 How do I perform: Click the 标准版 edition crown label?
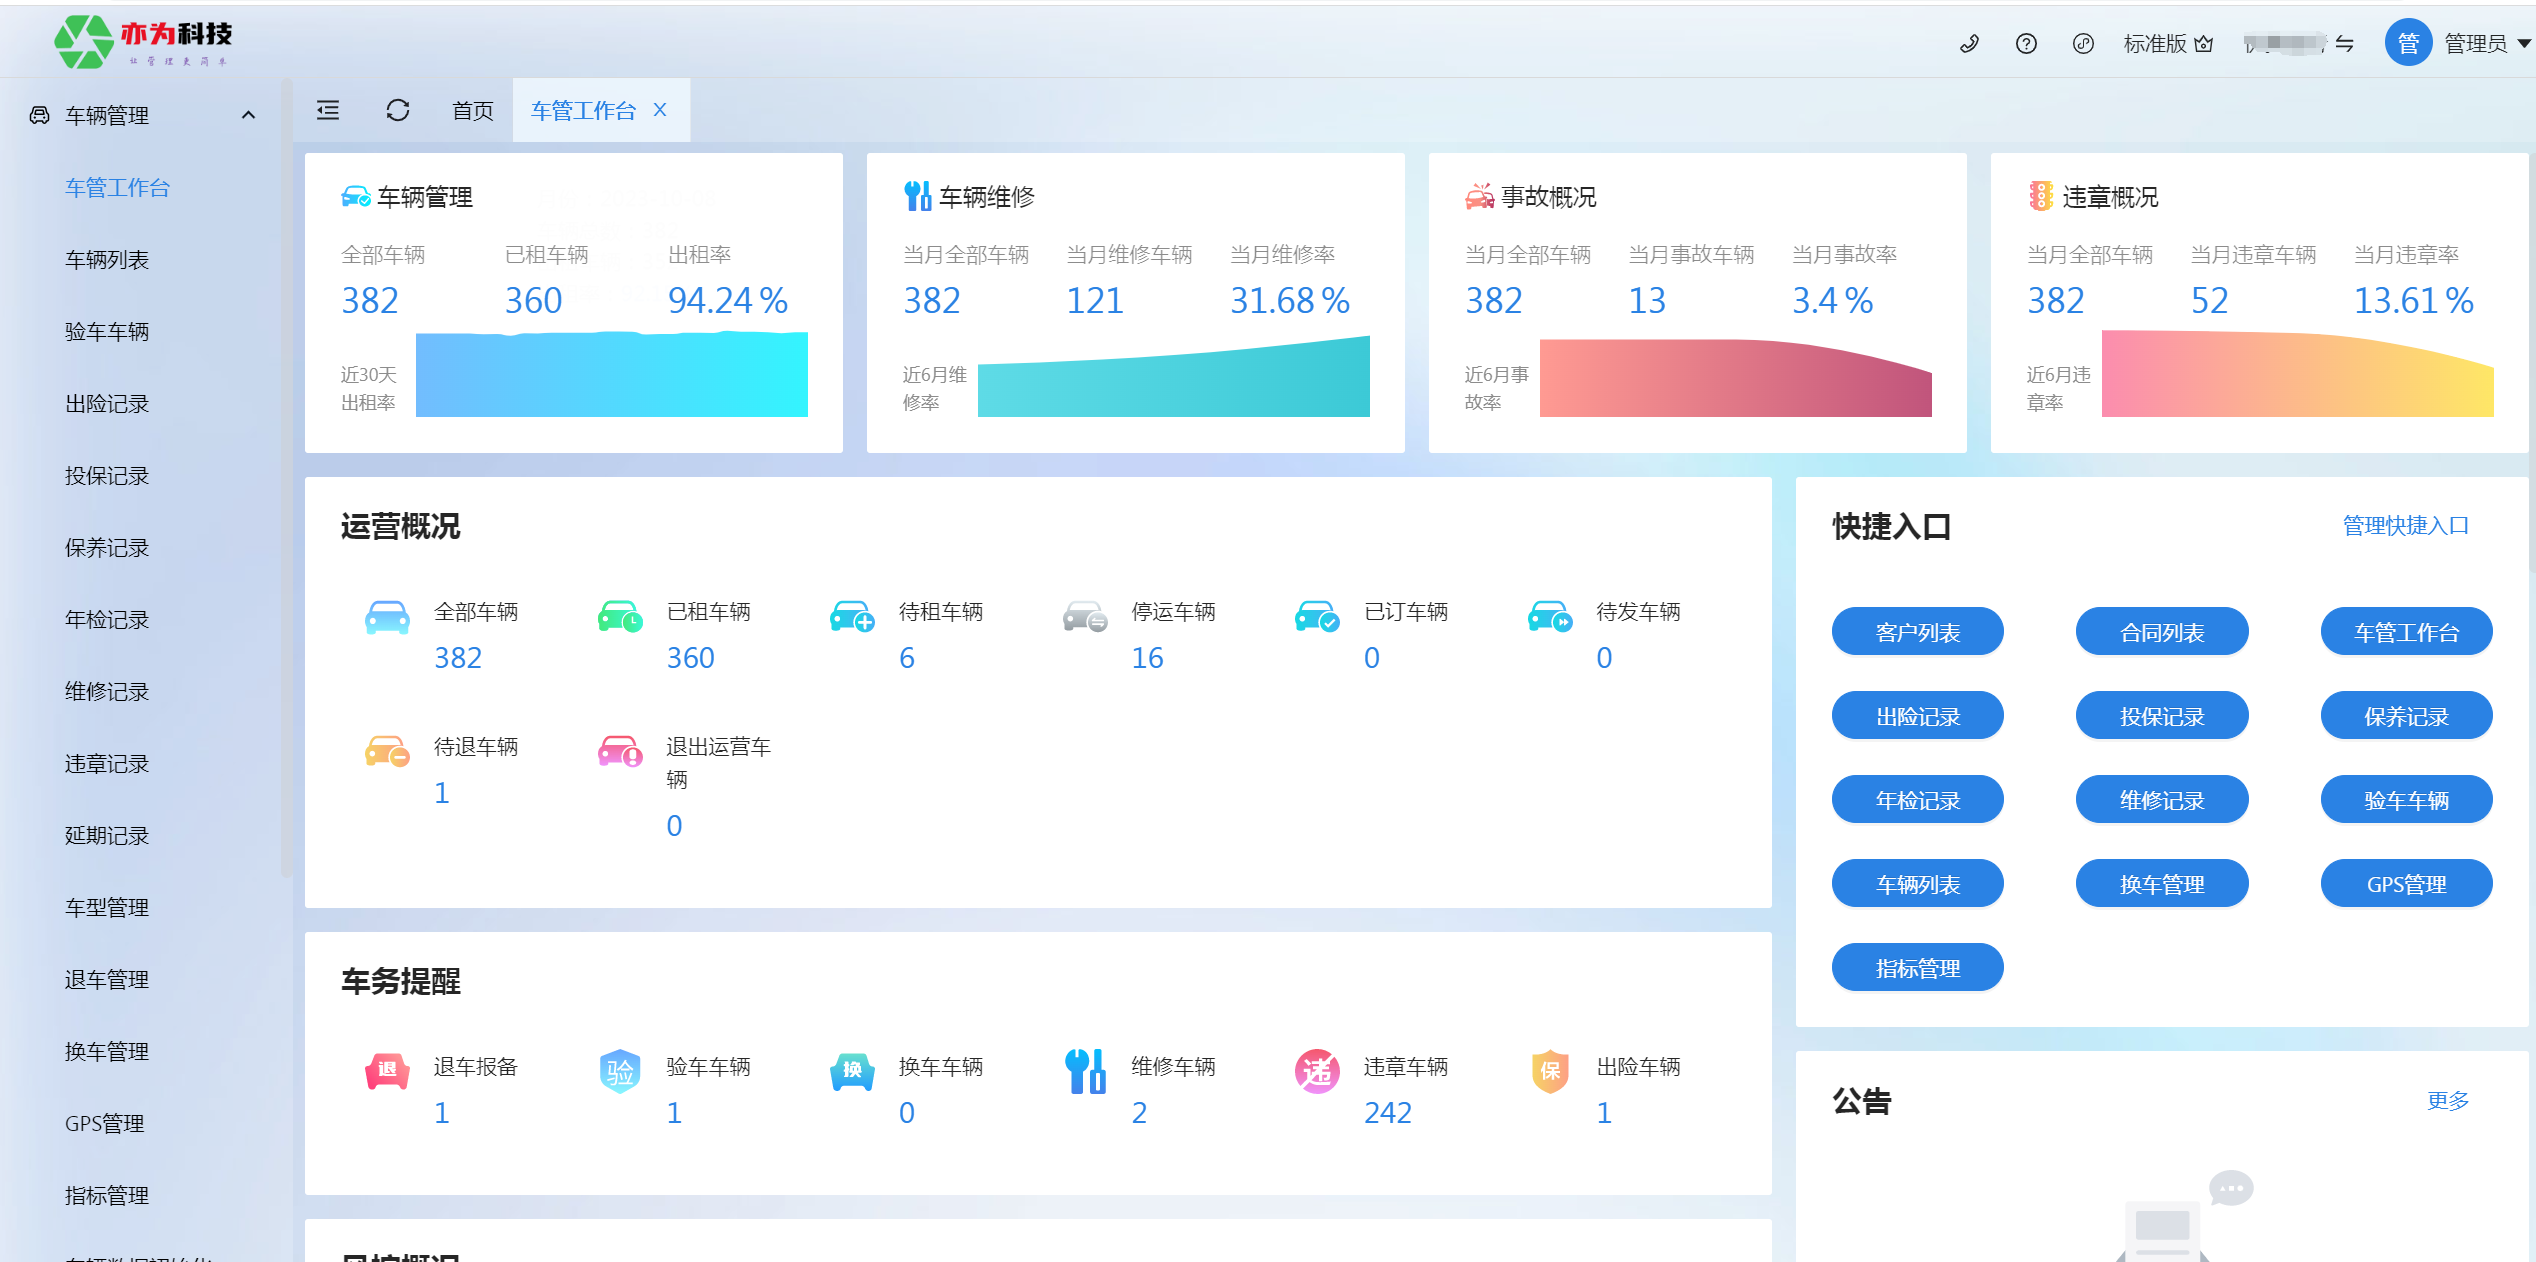2167,44
